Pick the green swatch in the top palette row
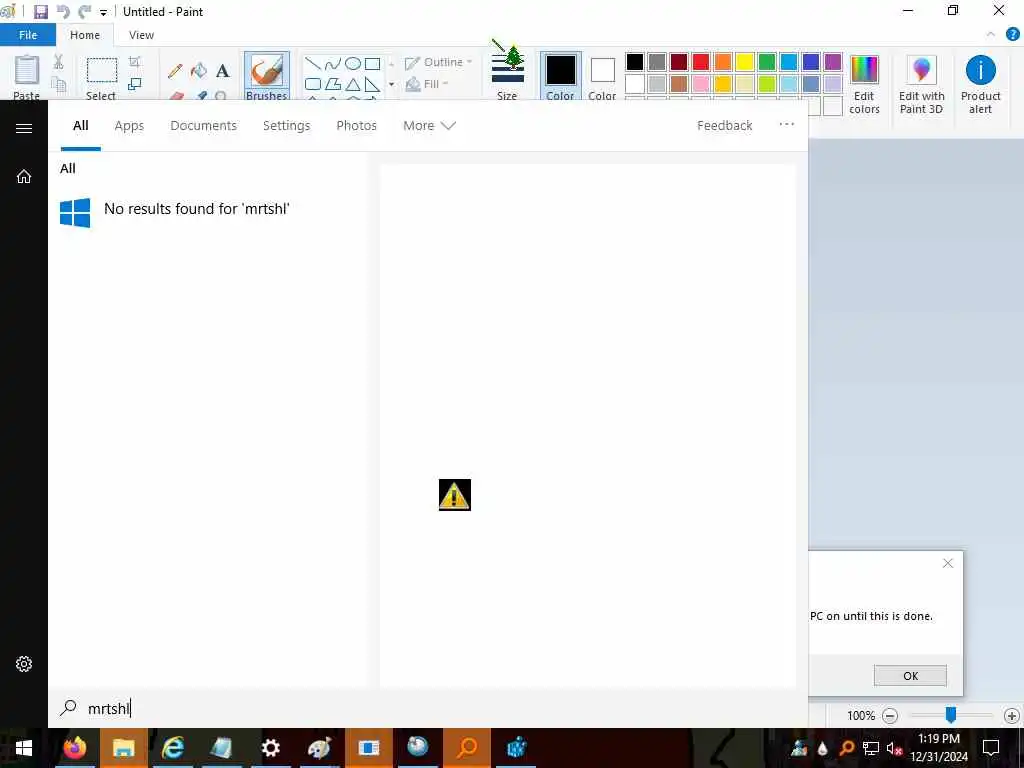1024x768 pixels. [767, 62]
